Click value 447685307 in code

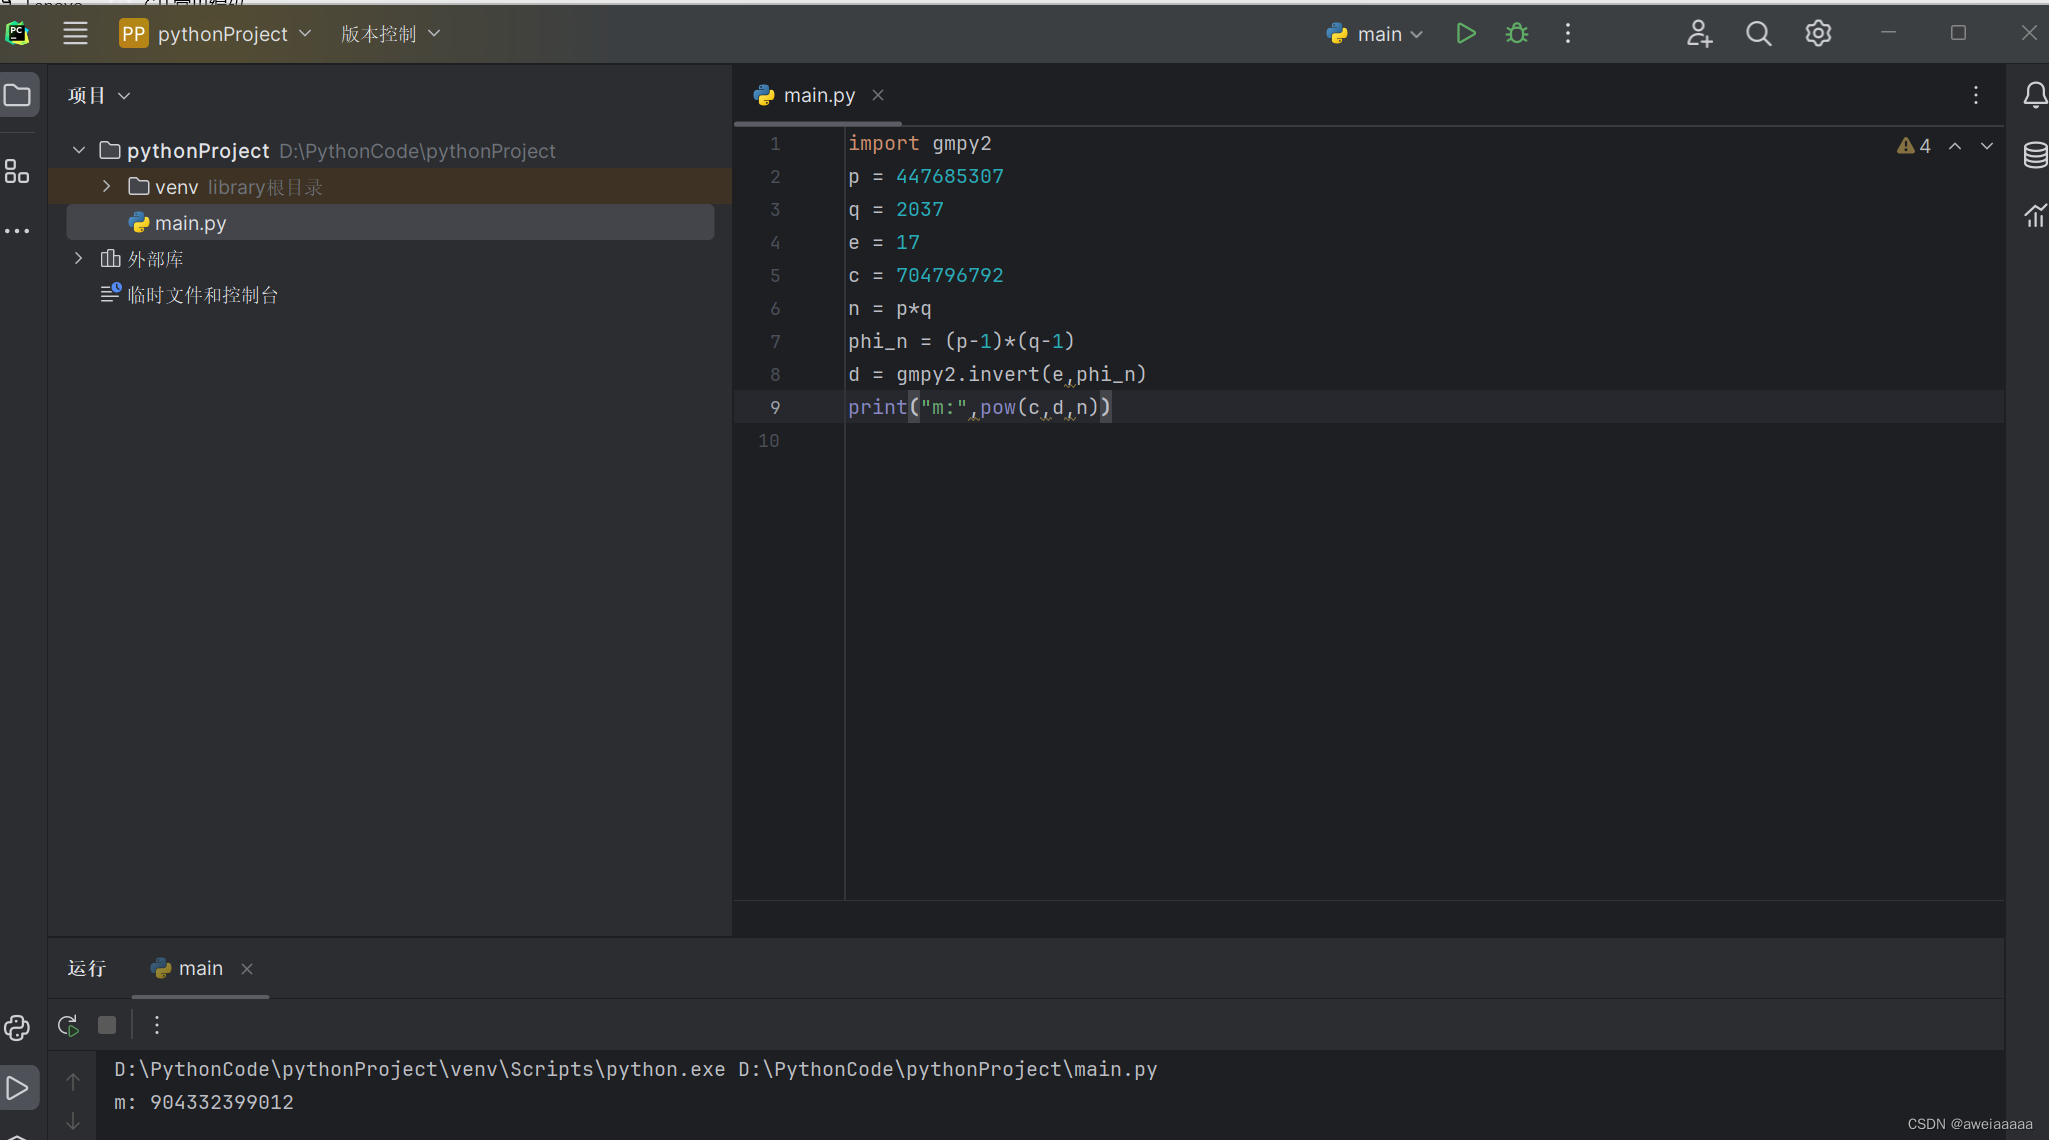coord(949,176)
